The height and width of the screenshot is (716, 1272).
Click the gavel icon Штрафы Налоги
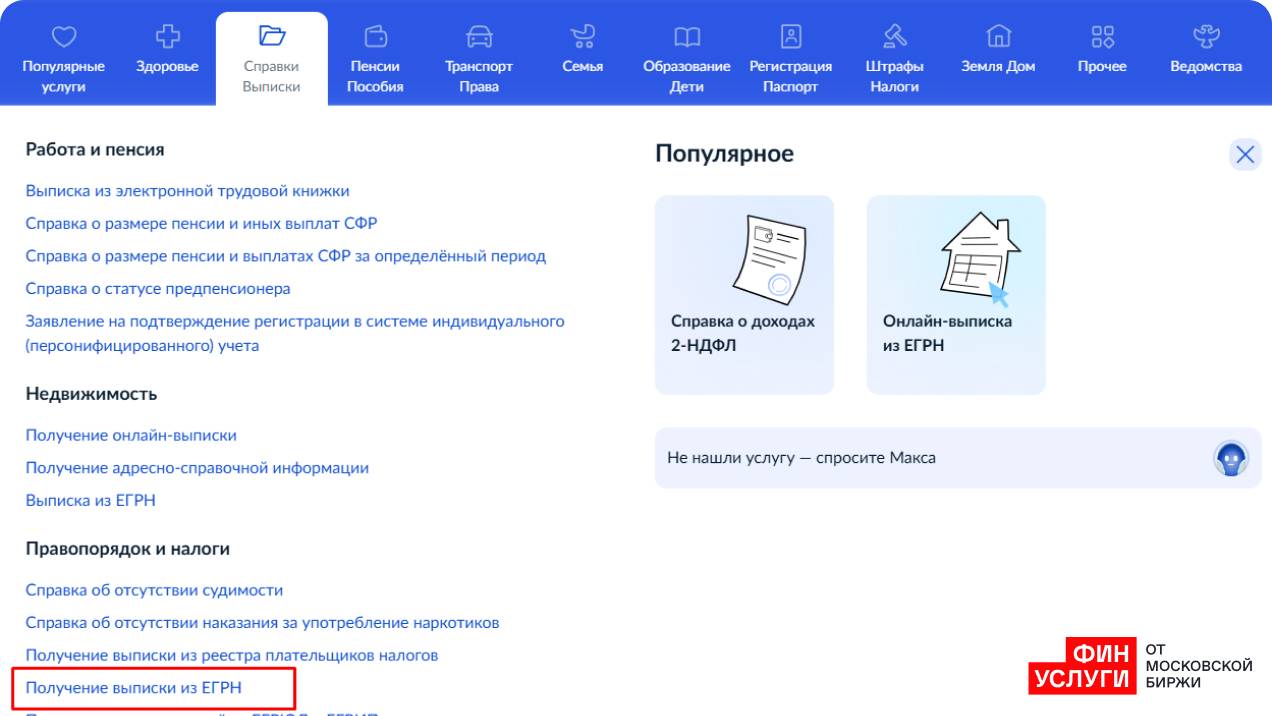[895, 37]
